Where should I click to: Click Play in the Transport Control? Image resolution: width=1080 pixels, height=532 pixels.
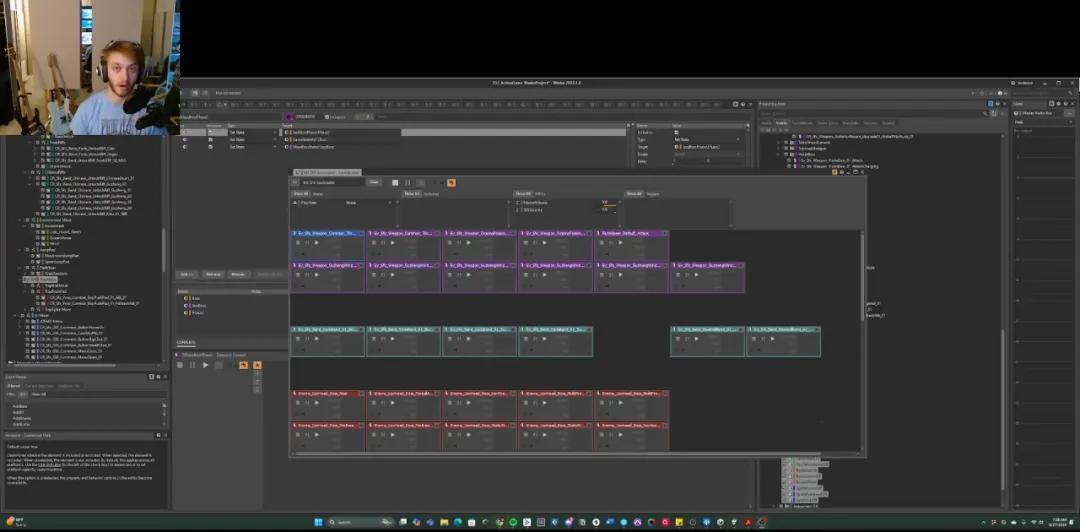[205, 365]
